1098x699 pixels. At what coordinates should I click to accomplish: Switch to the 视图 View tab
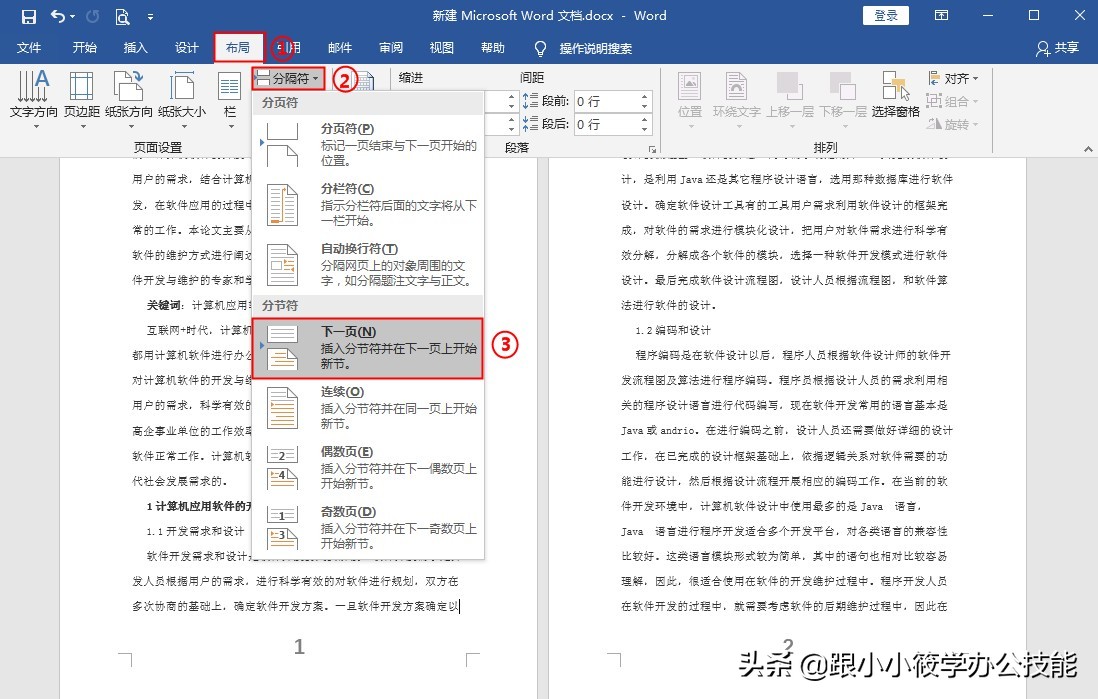(441, 47)
